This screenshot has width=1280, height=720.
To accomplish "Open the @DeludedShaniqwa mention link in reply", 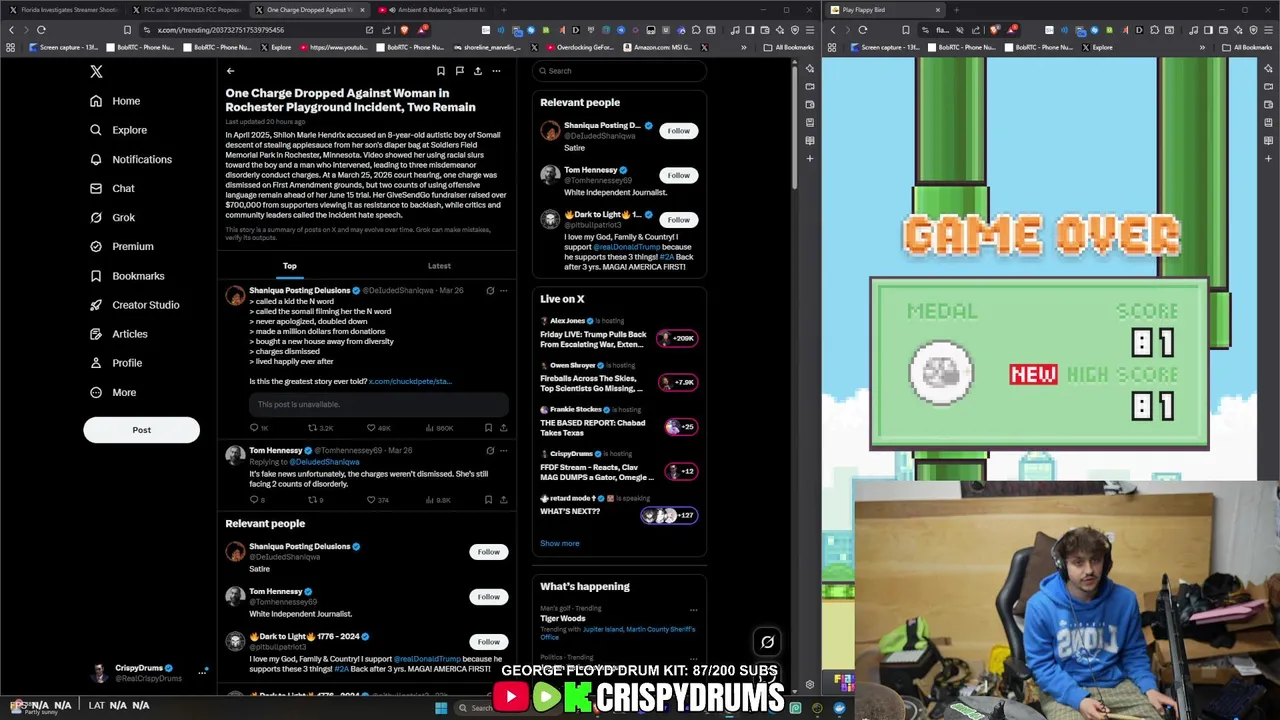I will pyautogui.click(x=324, y=462).
